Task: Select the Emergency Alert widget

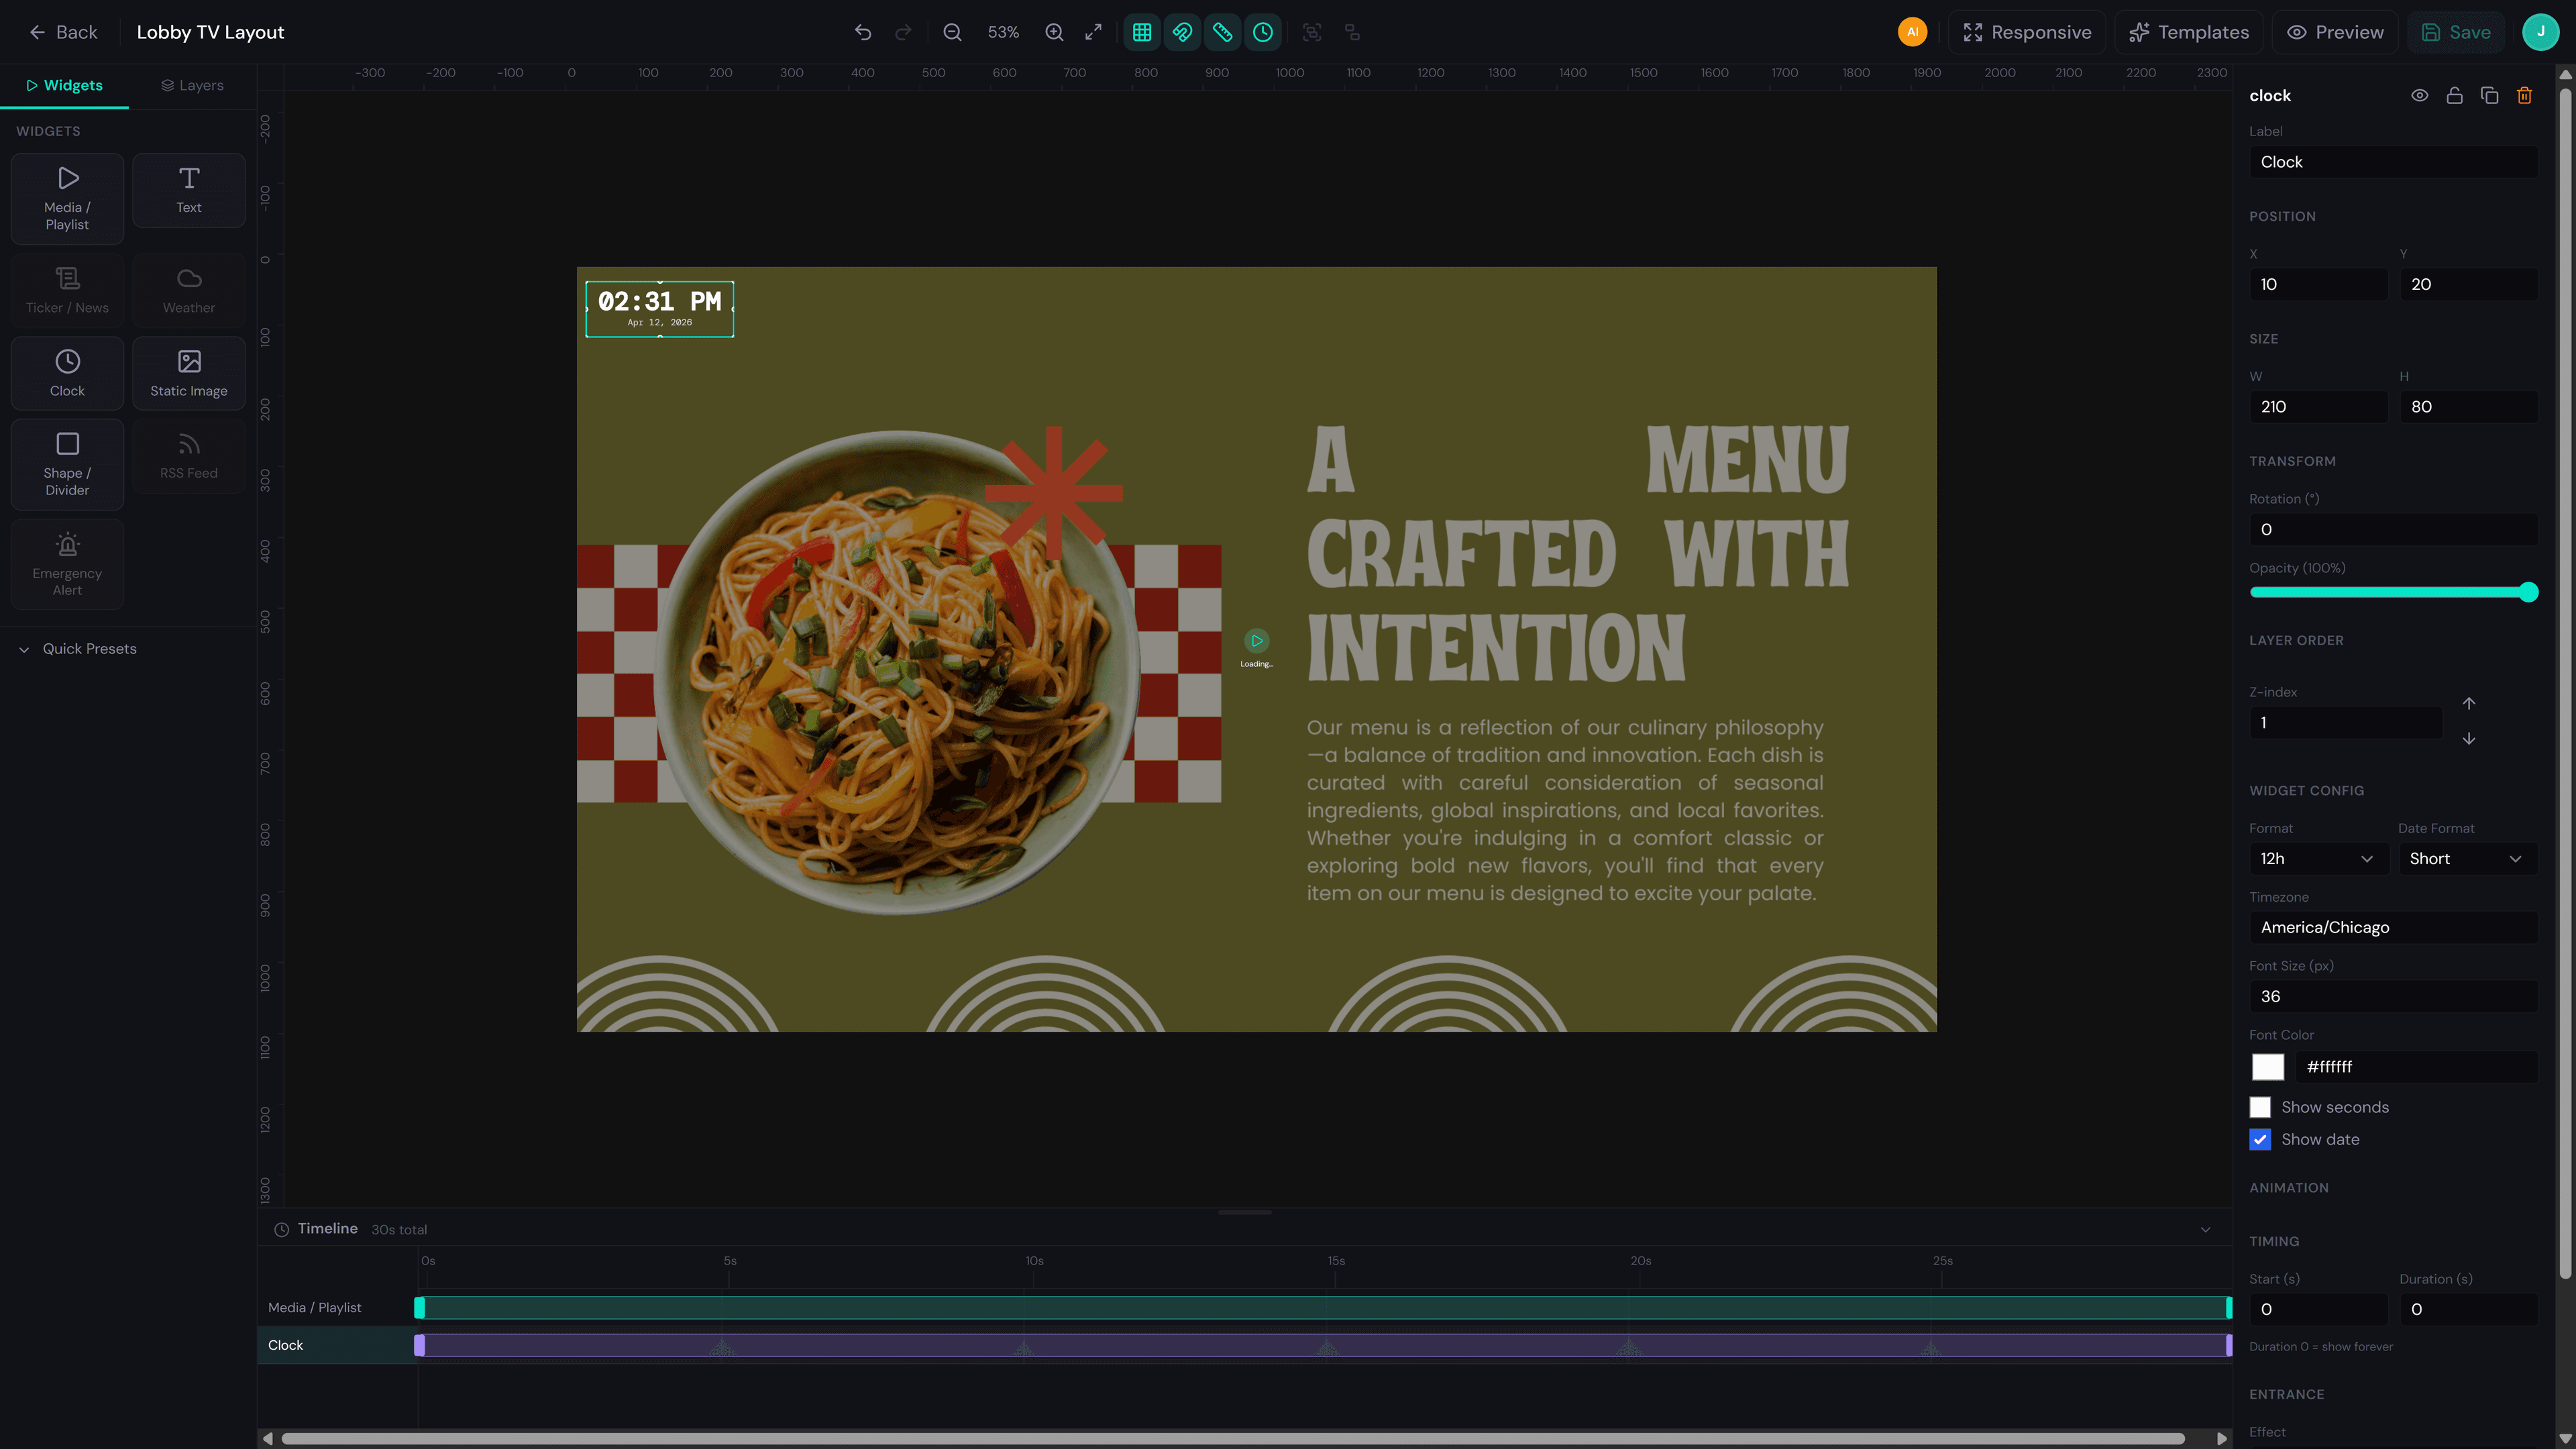Action: [67, 563]
